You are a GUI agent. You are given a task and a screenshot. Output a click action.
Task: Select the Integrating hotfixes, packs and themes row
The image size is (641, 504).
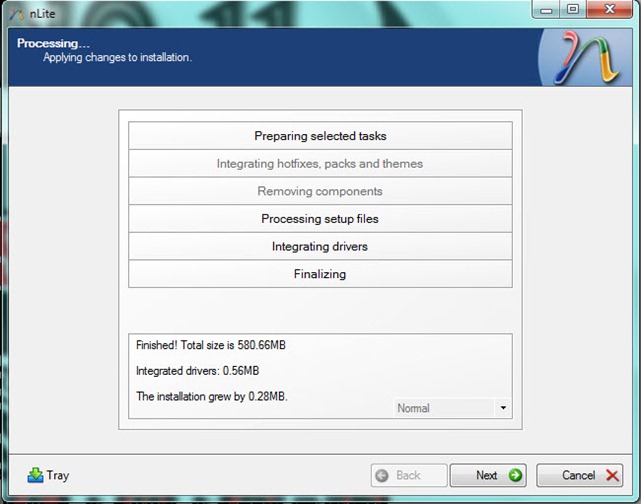(x=320, y=164)
